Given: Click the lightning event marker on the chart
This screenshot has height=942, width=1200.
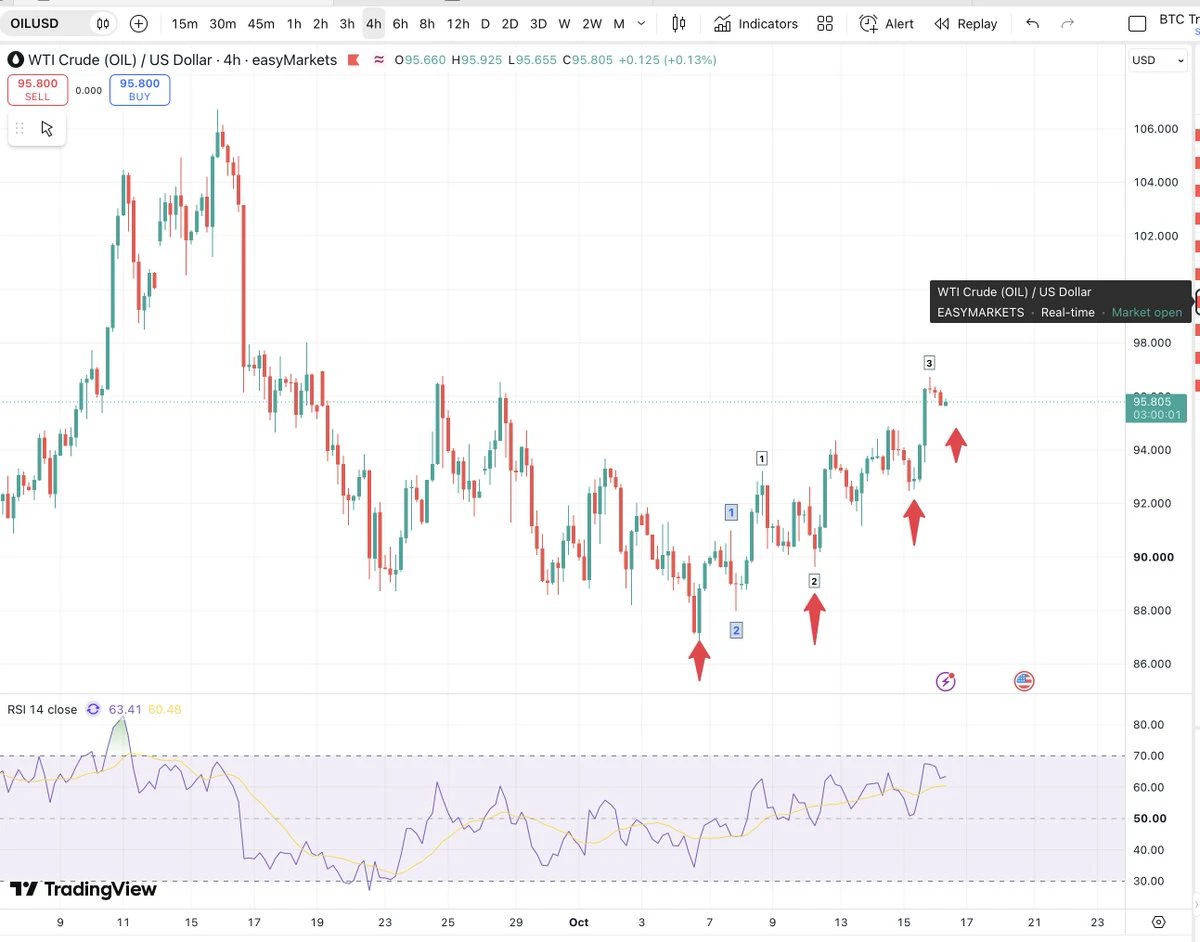Looking at the screenshot, I should click(x=946, y=682).
